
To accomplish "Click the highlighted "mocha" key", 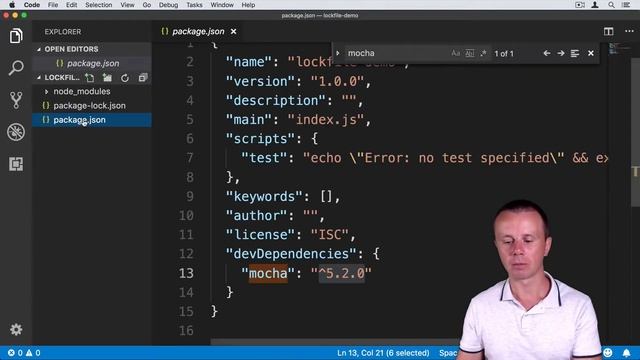I will (x=268, y=273).
